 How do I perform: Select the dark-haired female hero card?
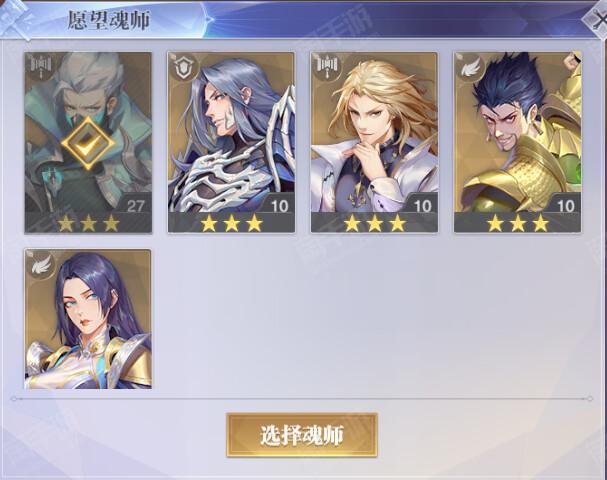click(88, 319)
